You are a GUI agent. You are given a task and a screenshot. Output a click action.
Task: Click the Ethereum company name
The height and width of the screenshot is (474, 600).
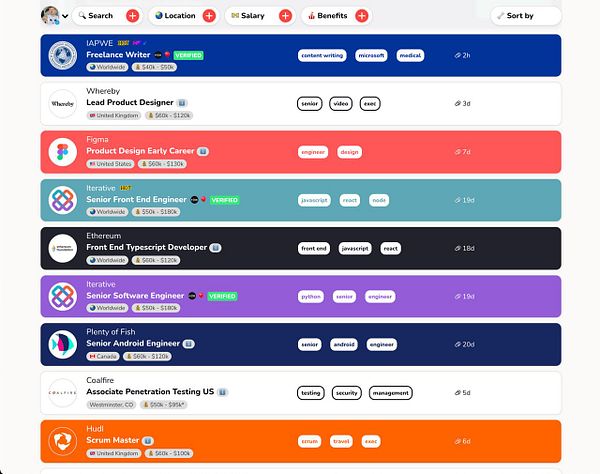point(104,236)
